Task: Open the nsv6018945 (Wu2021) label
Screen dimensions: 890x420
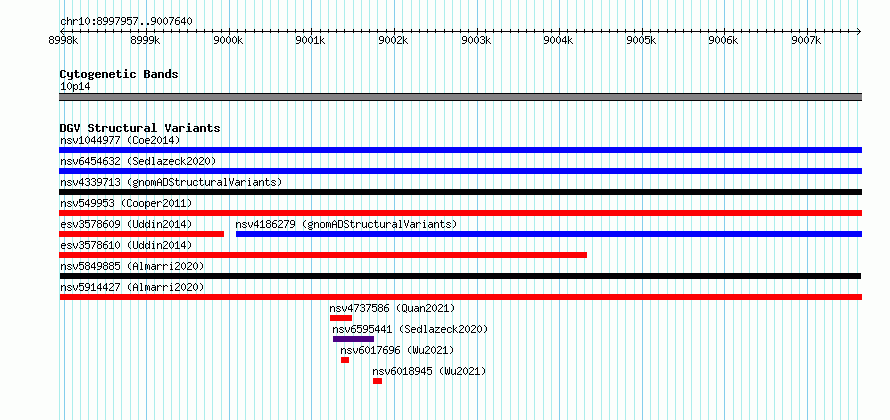Action: click(430, 371)
